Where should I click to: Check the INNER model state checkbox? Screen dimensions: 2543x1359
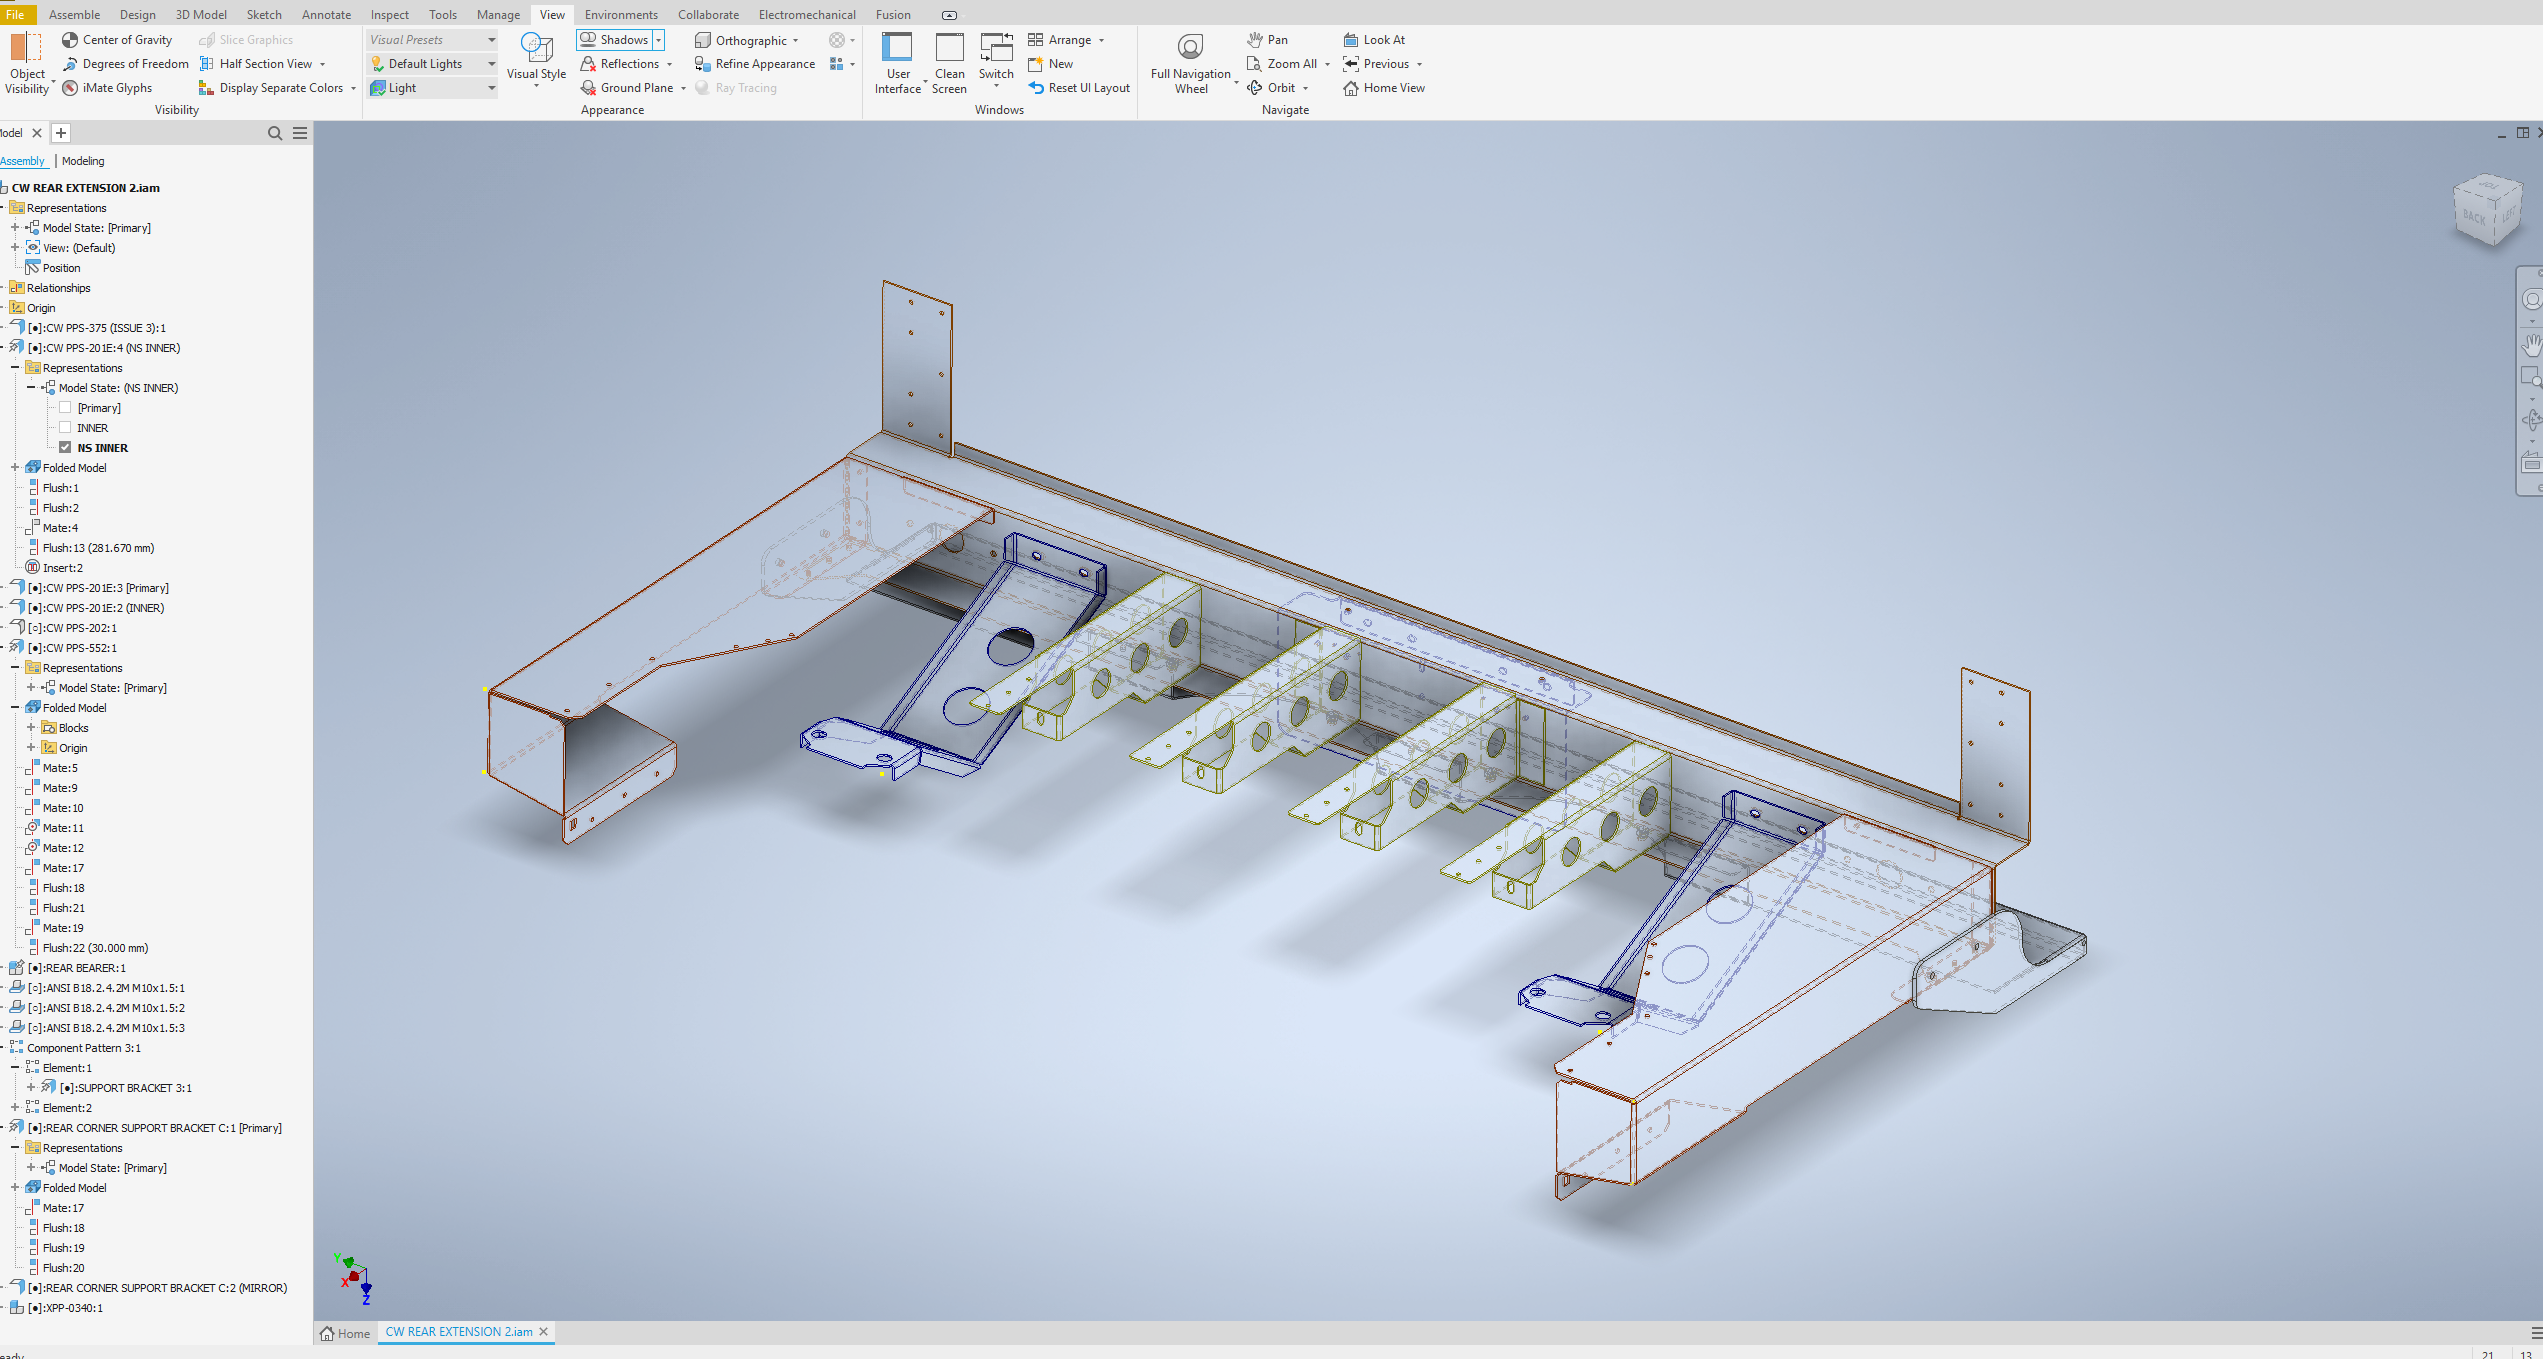coord(65,428)
